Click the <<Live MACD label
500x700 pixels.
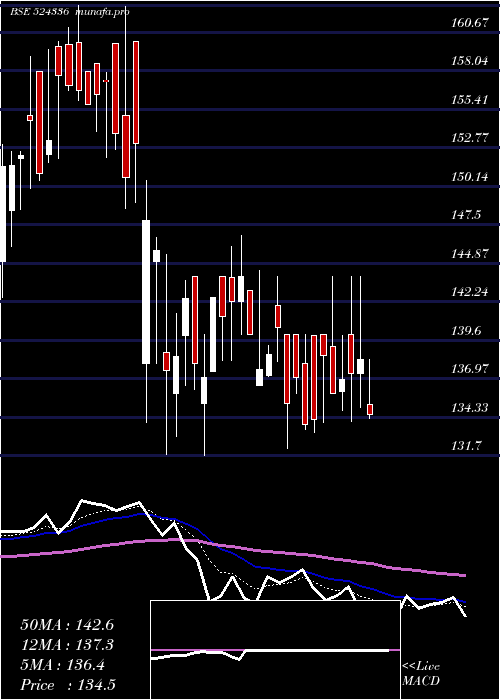[421, 674]
